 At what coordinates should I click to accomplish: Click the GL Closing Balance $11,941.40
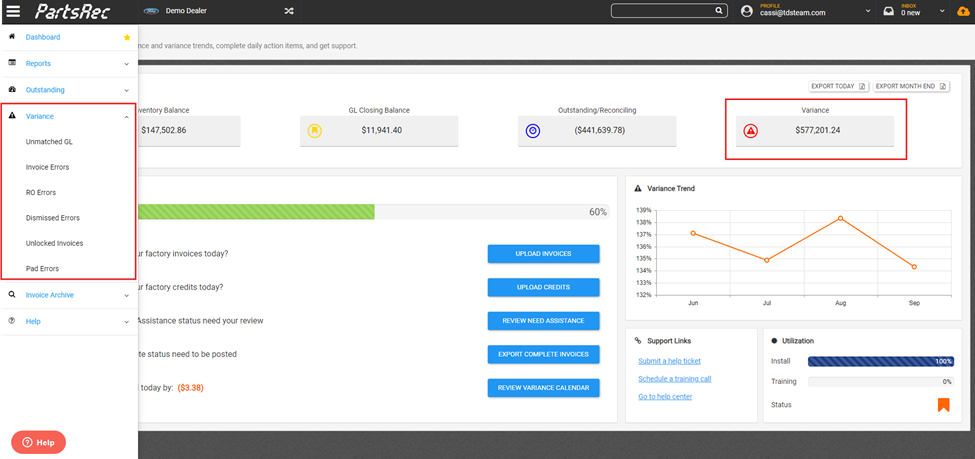point(384,131)
